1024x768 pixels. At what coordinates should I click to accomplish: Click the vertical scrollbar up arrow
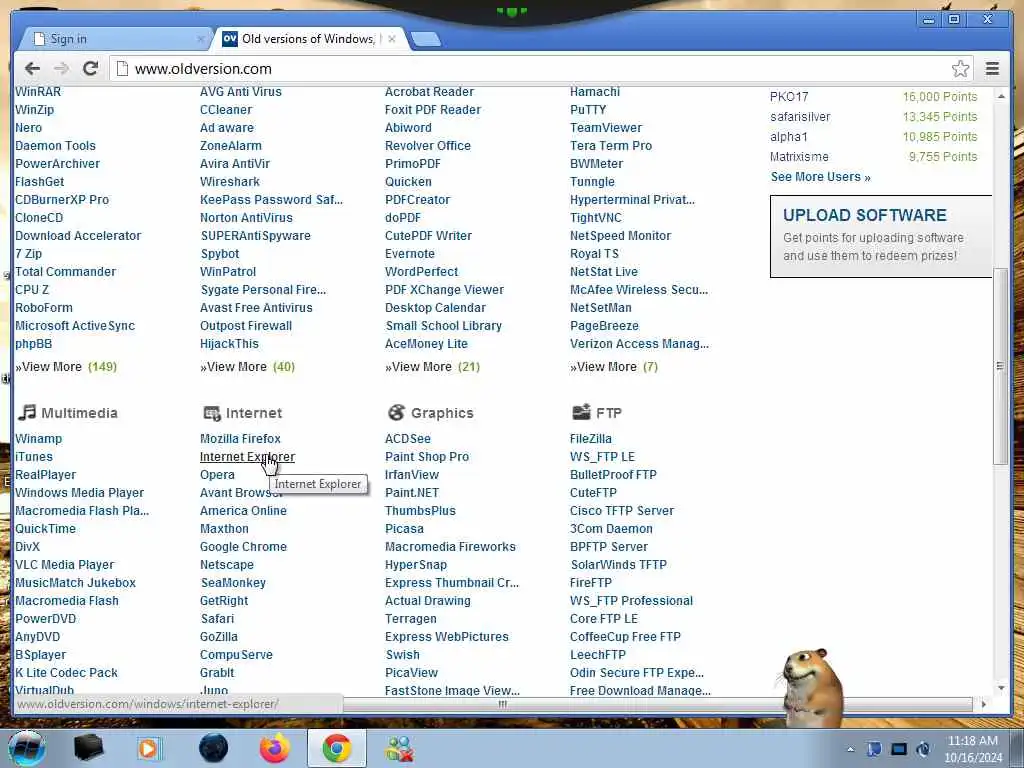click(x=1001, y=96)
